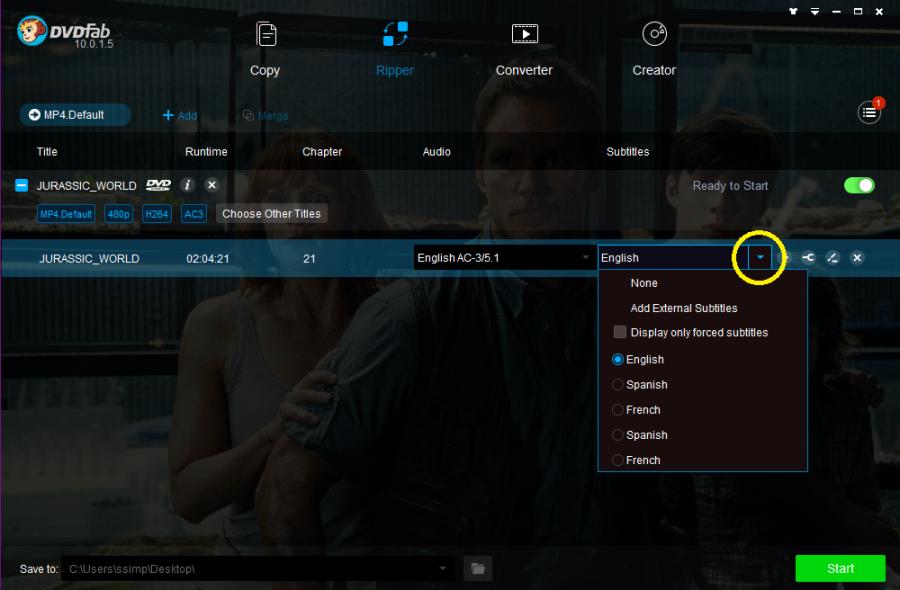
Task: Click the MP4.Default profile tag
Action: click(66, 214)
